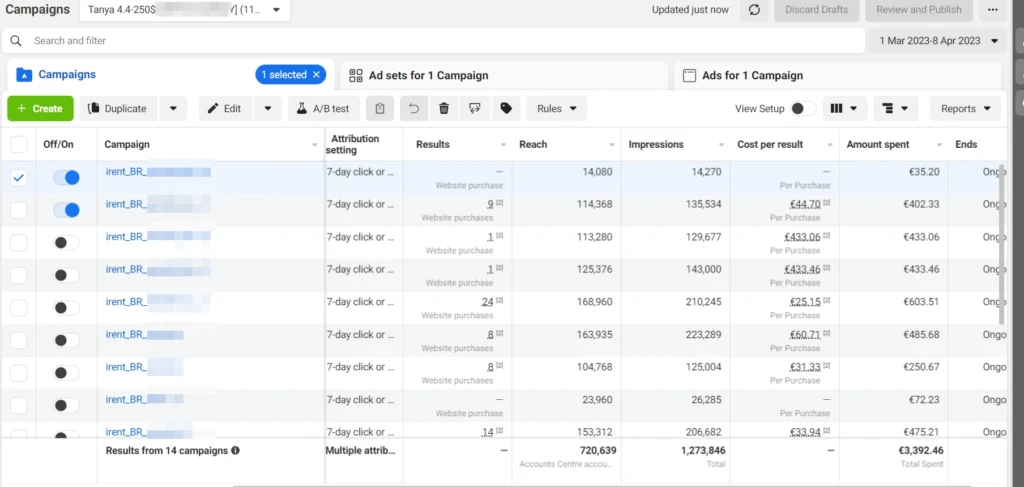
Task: Click the A/B test button
Action: (323, 108)
